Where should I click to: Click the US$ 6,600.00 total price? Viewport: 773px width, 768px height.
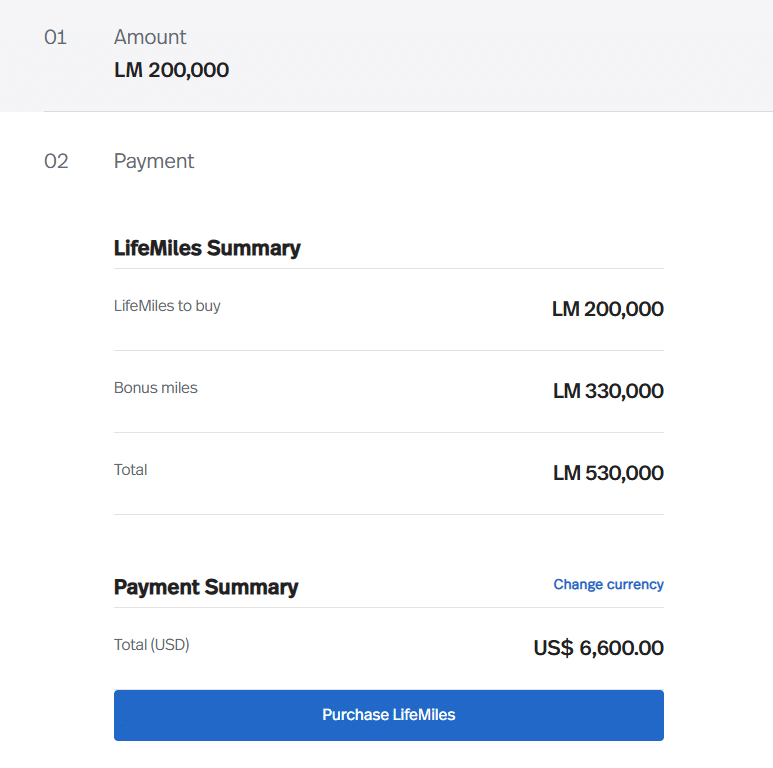click(598, 648)
